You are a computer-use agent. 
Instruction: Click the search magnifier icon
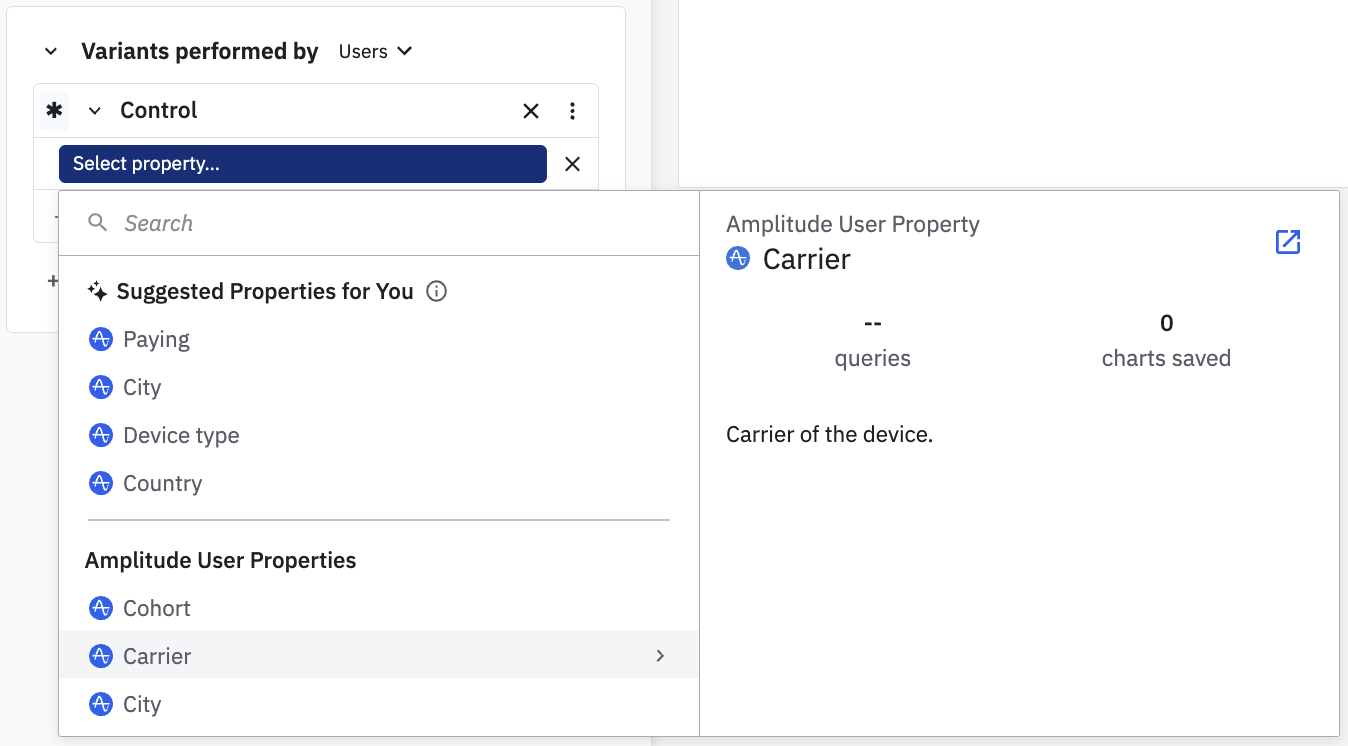point(98,223)
